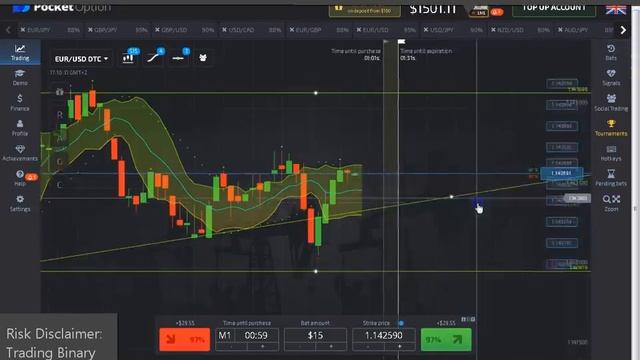This screenshot has width=640, height=360.
Task: Open the Achievements section
Action: (20, 153)
